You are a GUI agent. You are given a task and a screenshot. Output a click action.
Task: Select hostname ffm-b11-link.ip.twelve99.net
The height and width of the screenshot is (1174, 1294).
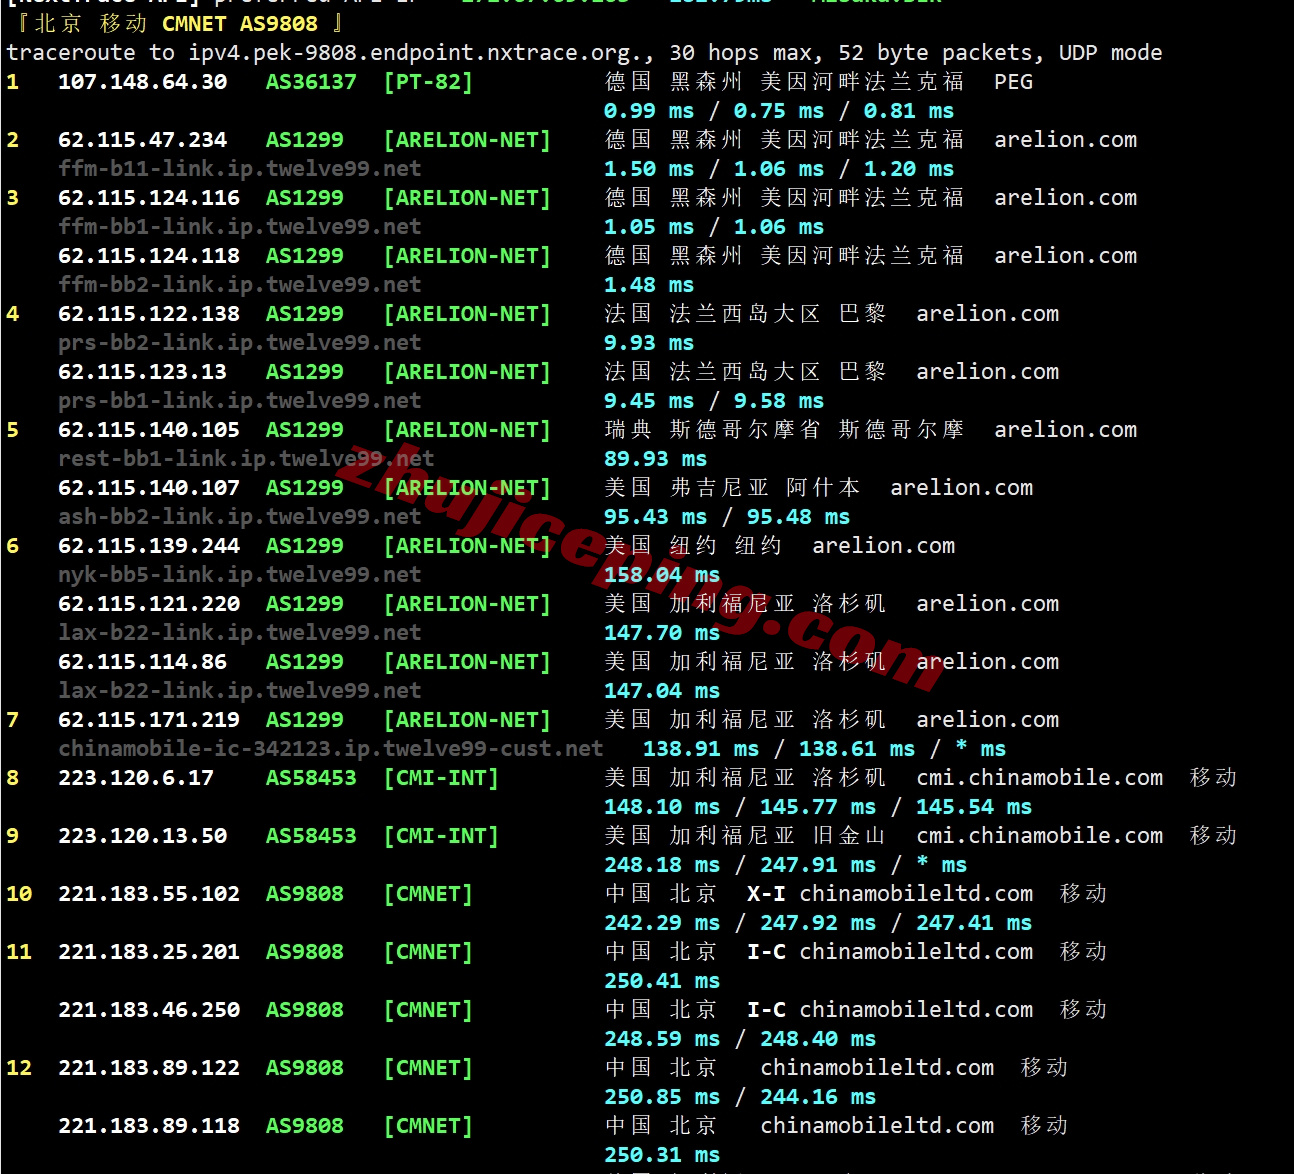(240, 169)
